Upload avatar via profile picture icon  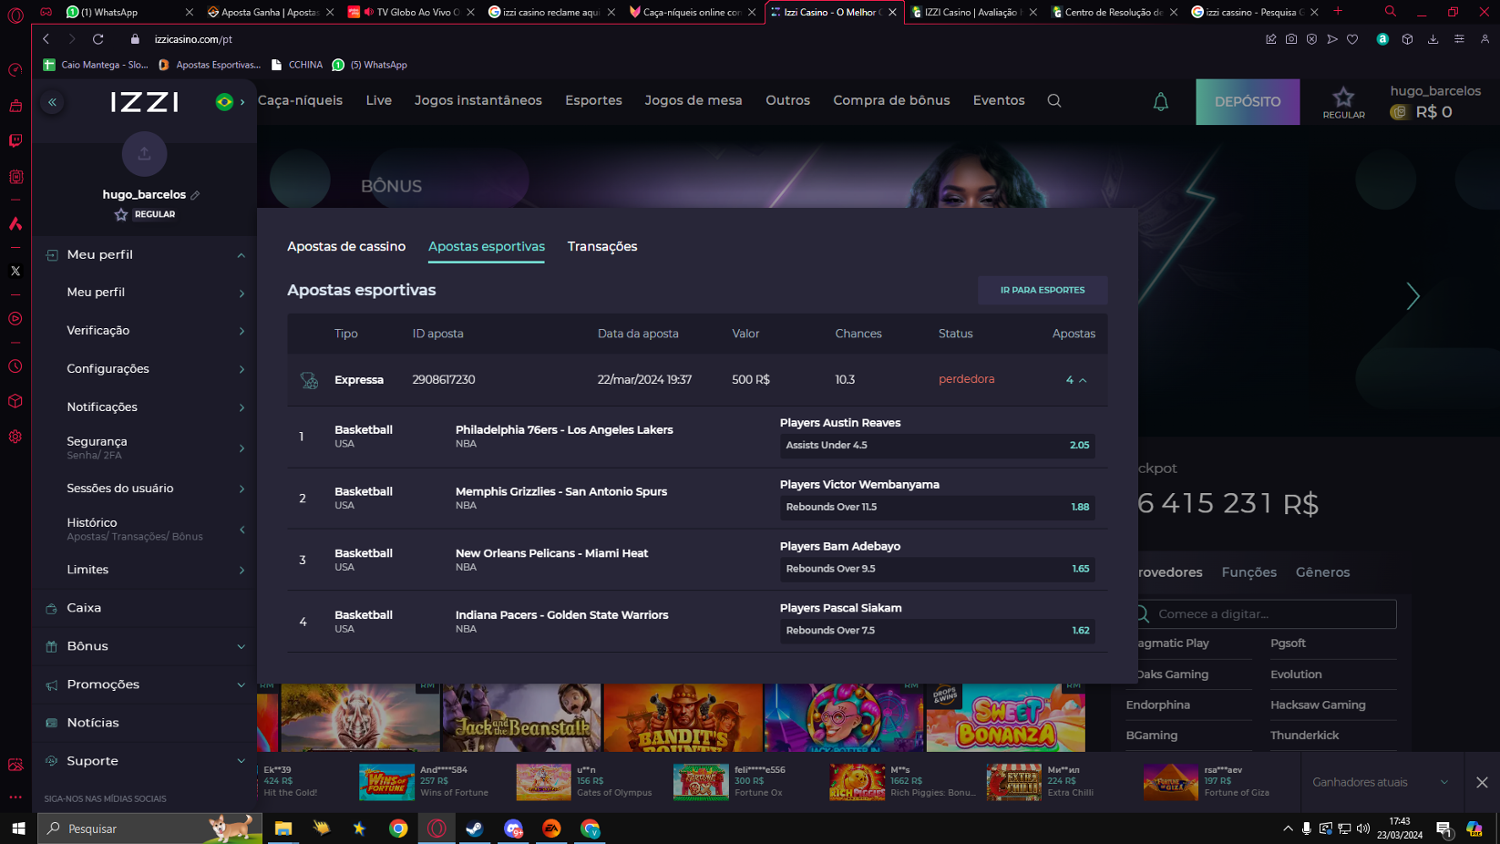click(x=144, y=154)
